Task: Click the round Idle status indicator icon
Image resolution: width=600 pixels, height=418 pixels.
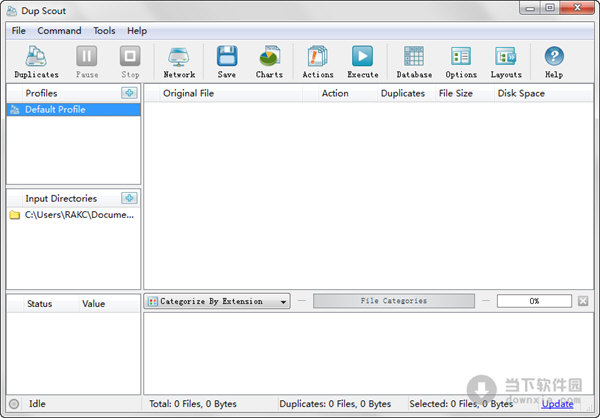Action: click(14, 404)
